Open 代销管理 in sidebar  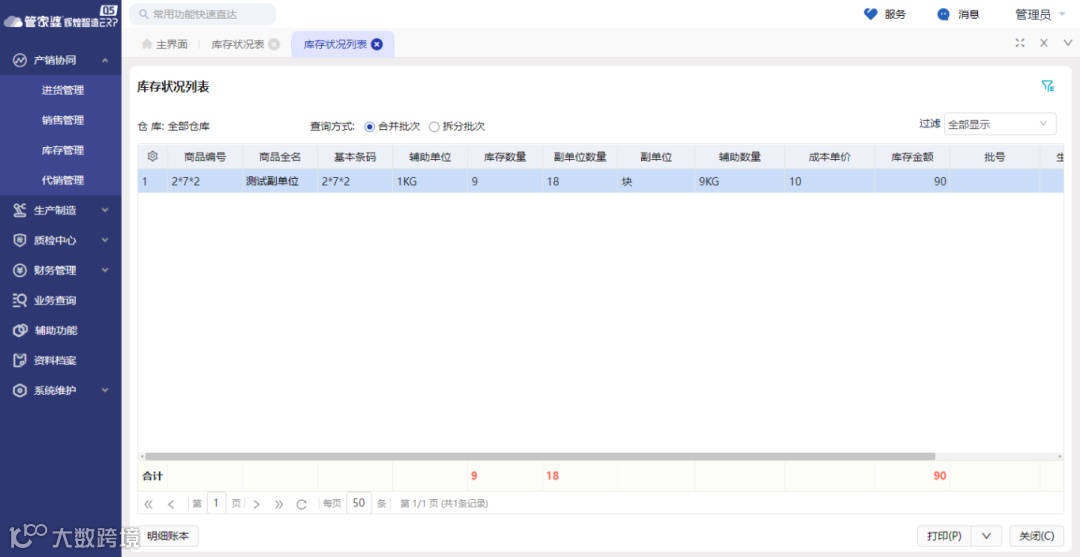pos(63,180)
